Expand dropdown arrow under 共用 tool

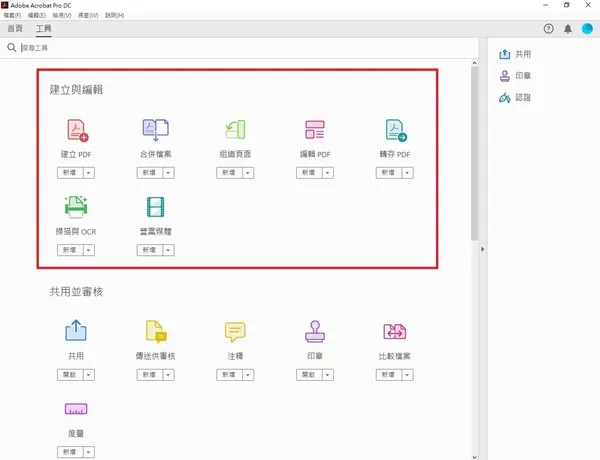pyautogui.click(x=88, y=375)
